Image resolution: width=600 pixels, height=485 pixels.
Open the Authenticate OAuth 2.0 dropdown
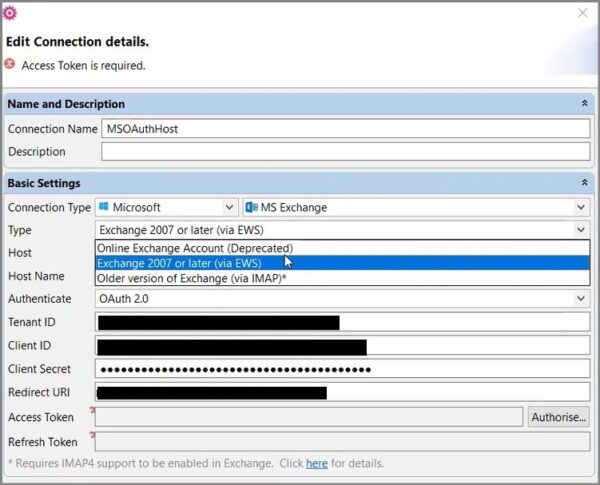click(x=582, y=298)
